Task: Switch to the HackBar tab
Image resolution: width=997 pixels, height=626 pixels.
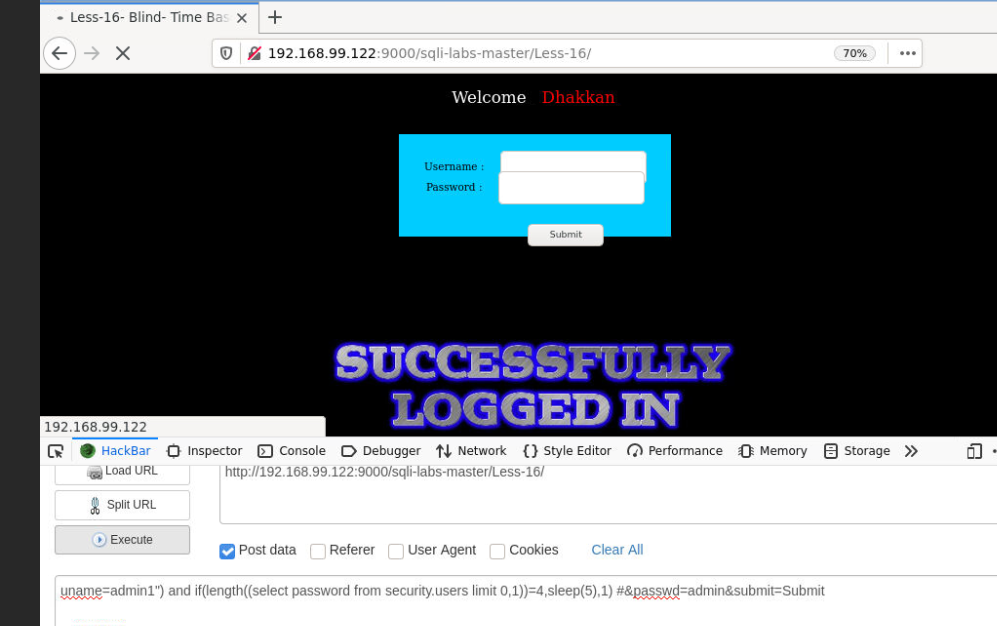Action: pyautogui.click(x=116, y=451)
